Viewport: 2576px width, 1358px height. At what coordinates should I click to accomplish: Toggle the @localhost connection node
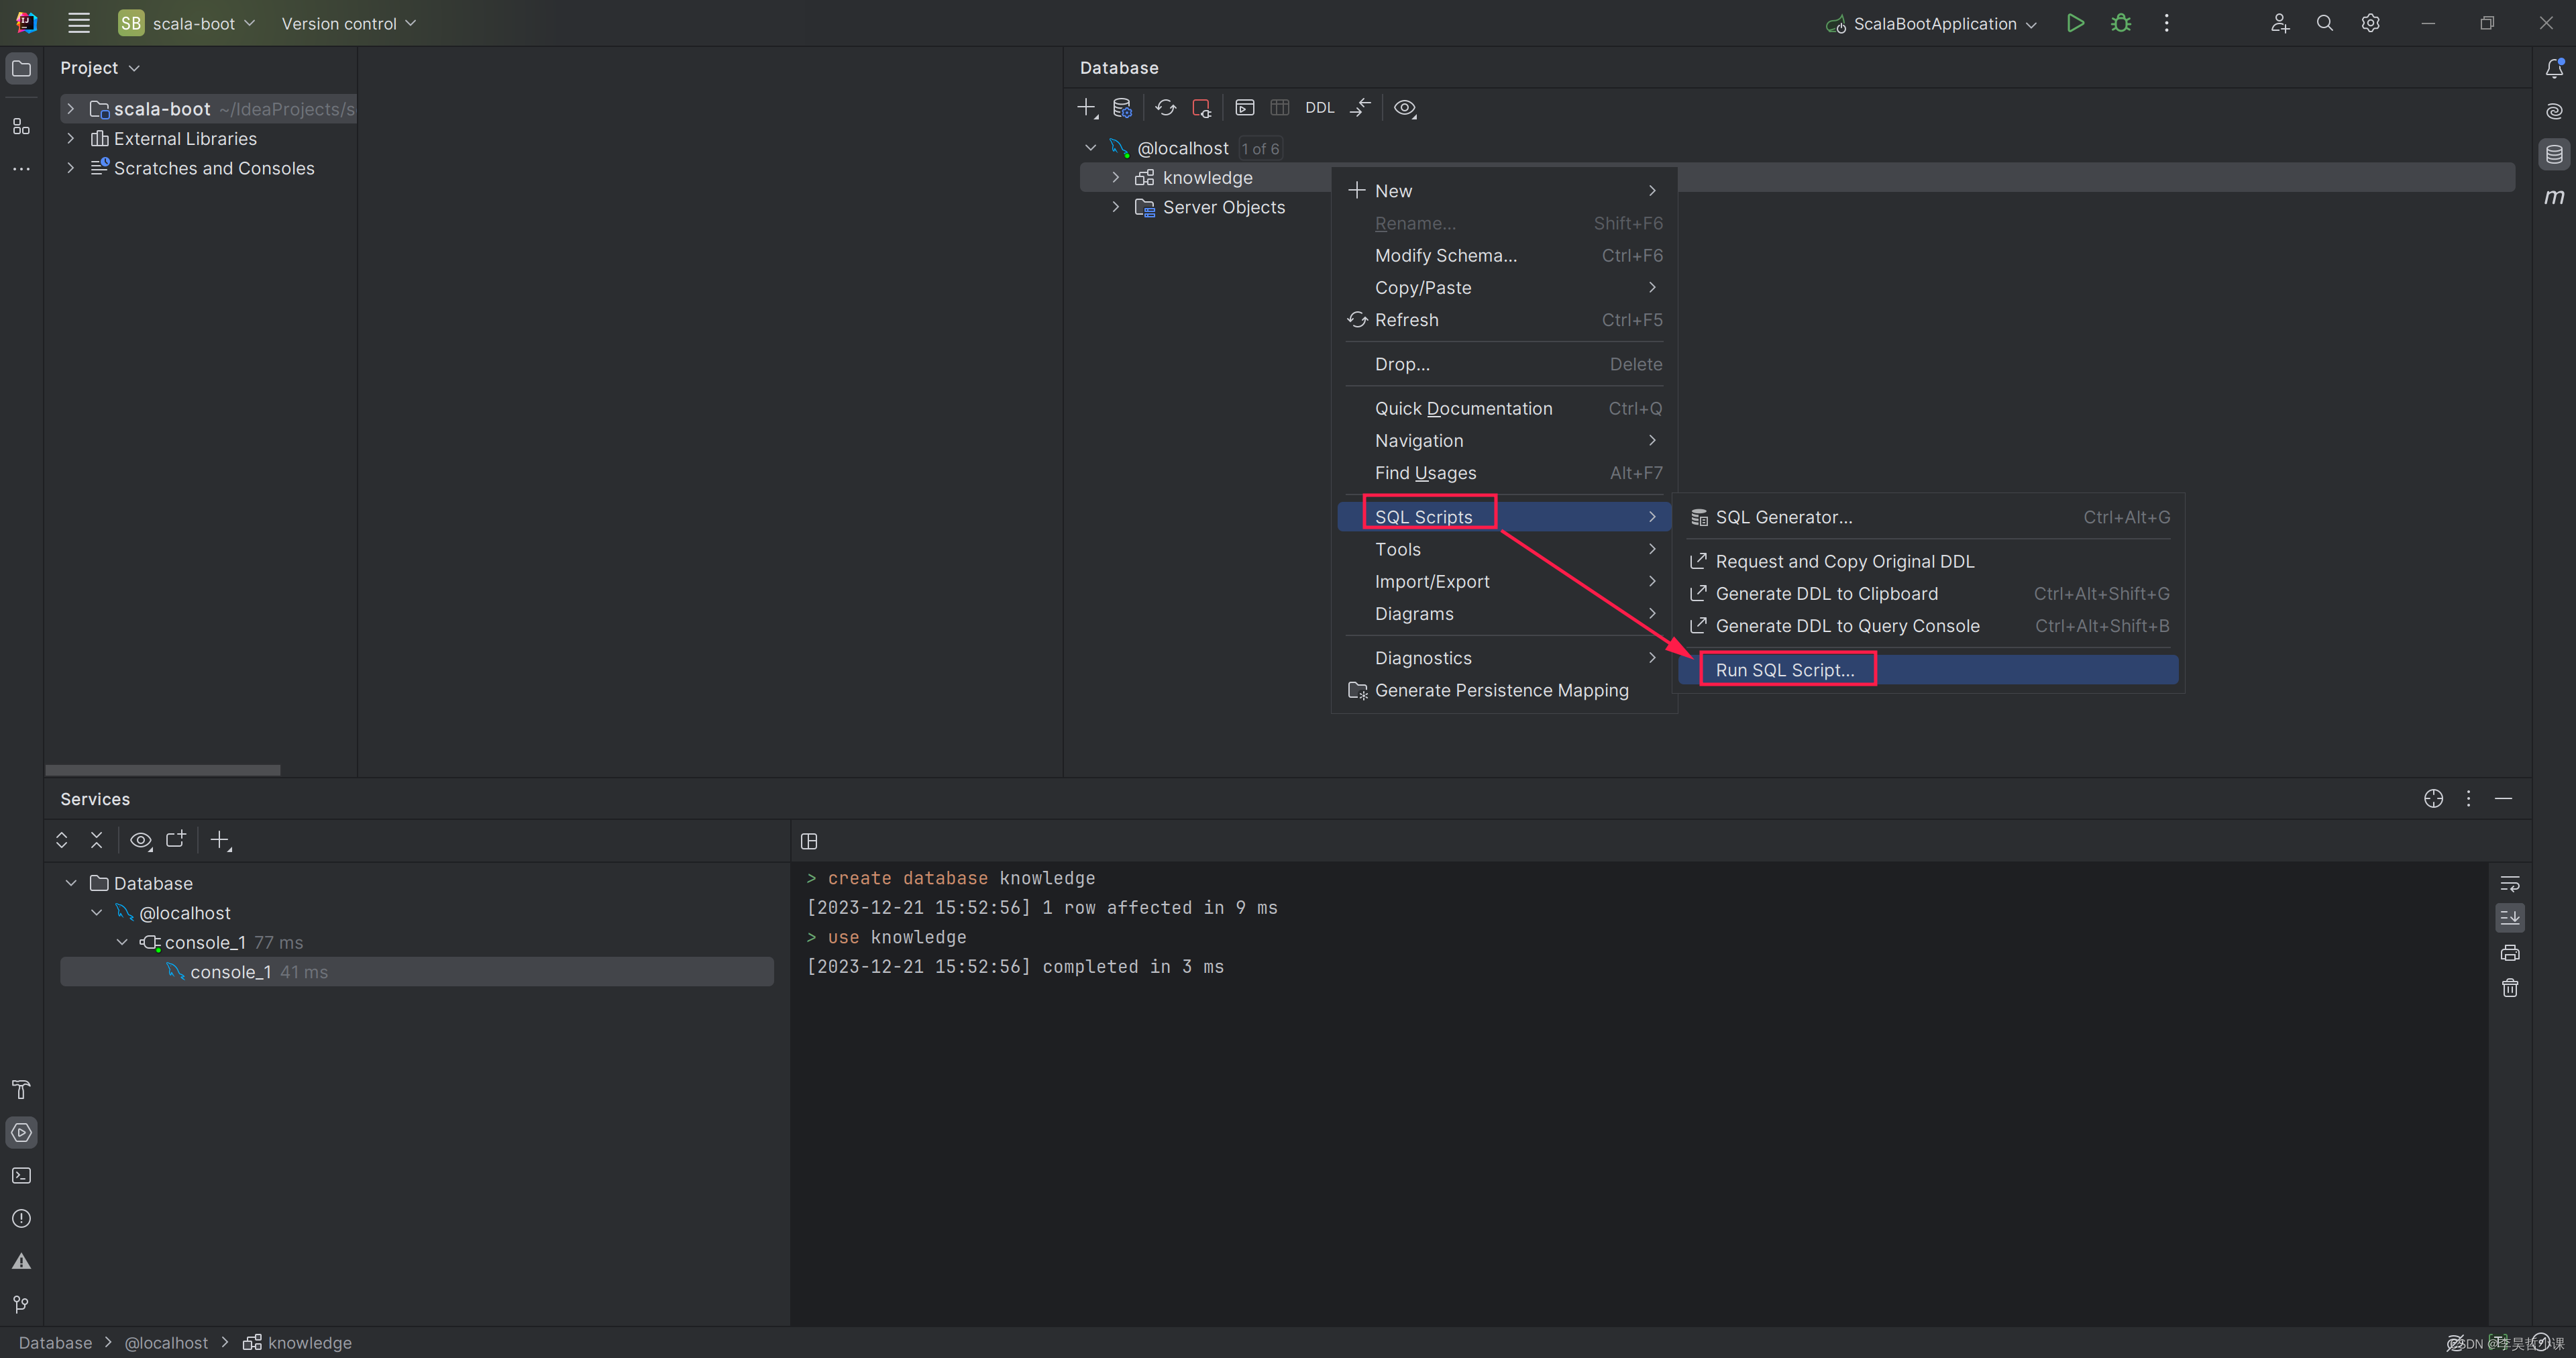coord(1087,148)
